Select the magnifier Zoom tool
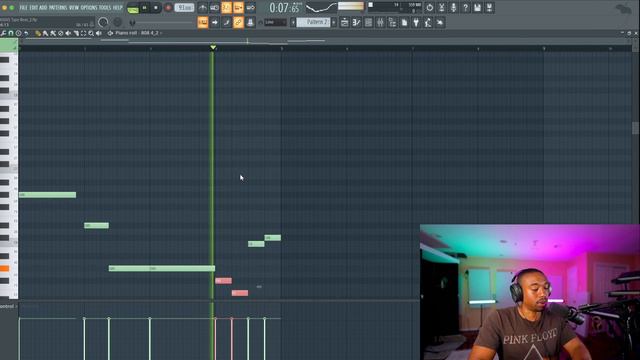The height and width of the screenshot is (360, 640). (91, 33)
